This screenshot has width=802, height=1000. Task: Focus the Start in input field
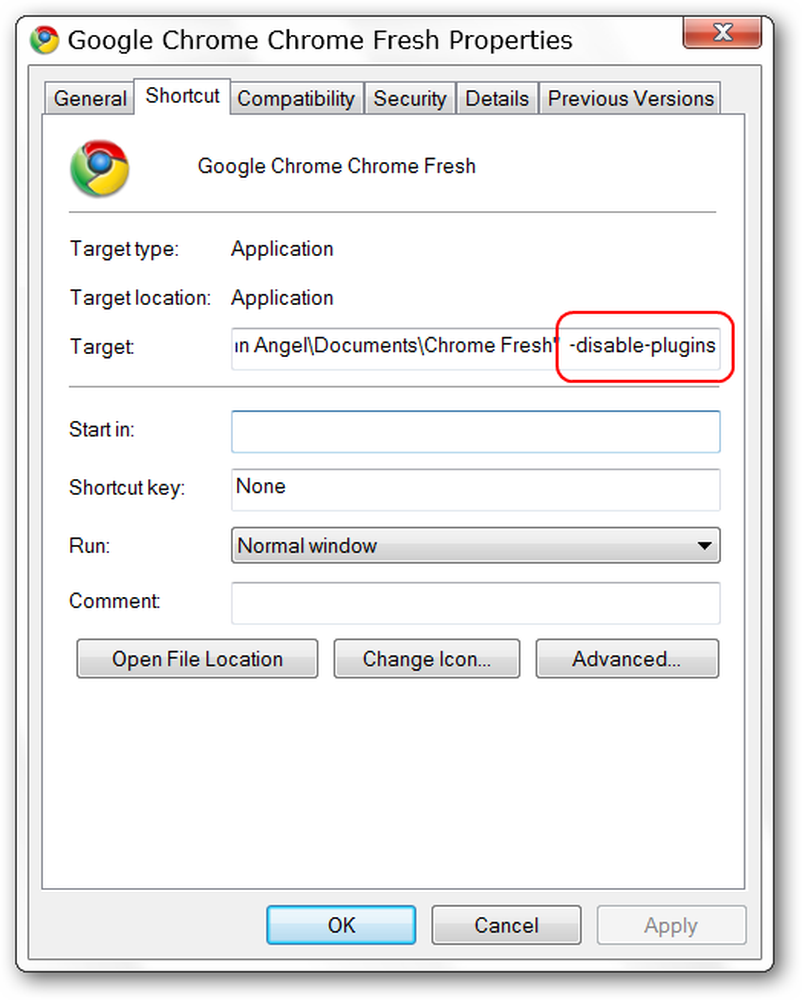(476, 432)
